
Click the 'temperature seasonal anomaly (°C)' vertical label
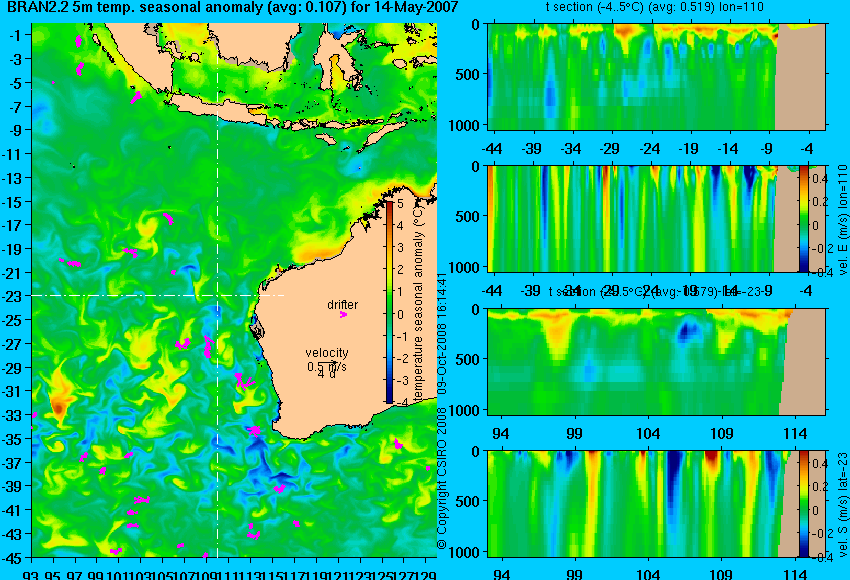418,304
